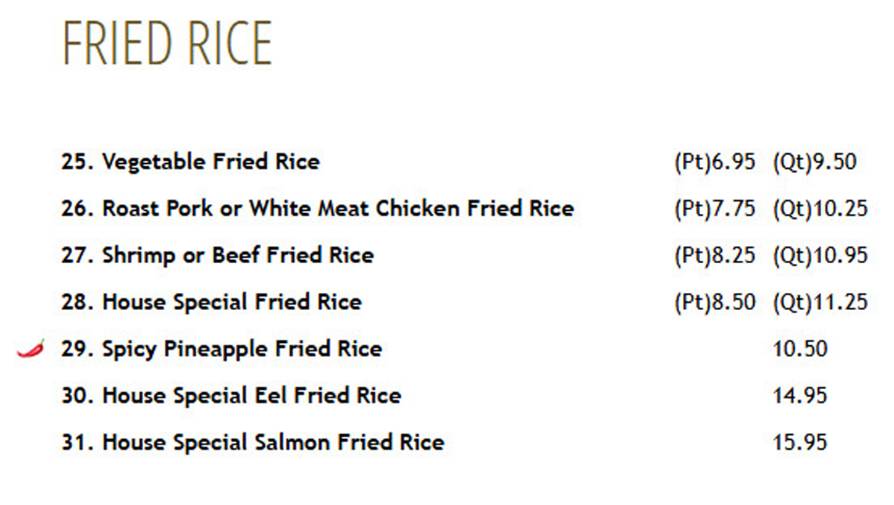This screenshot has width=894, height=505.
Task: Choose item 27 Shrimp or Beef Fried Rice
Action: point(217,255)
